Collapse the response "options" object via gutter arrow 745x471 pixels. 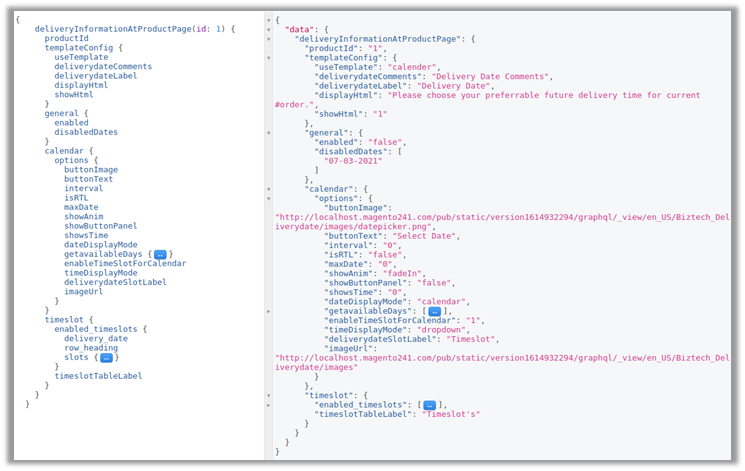click(268, 198)
